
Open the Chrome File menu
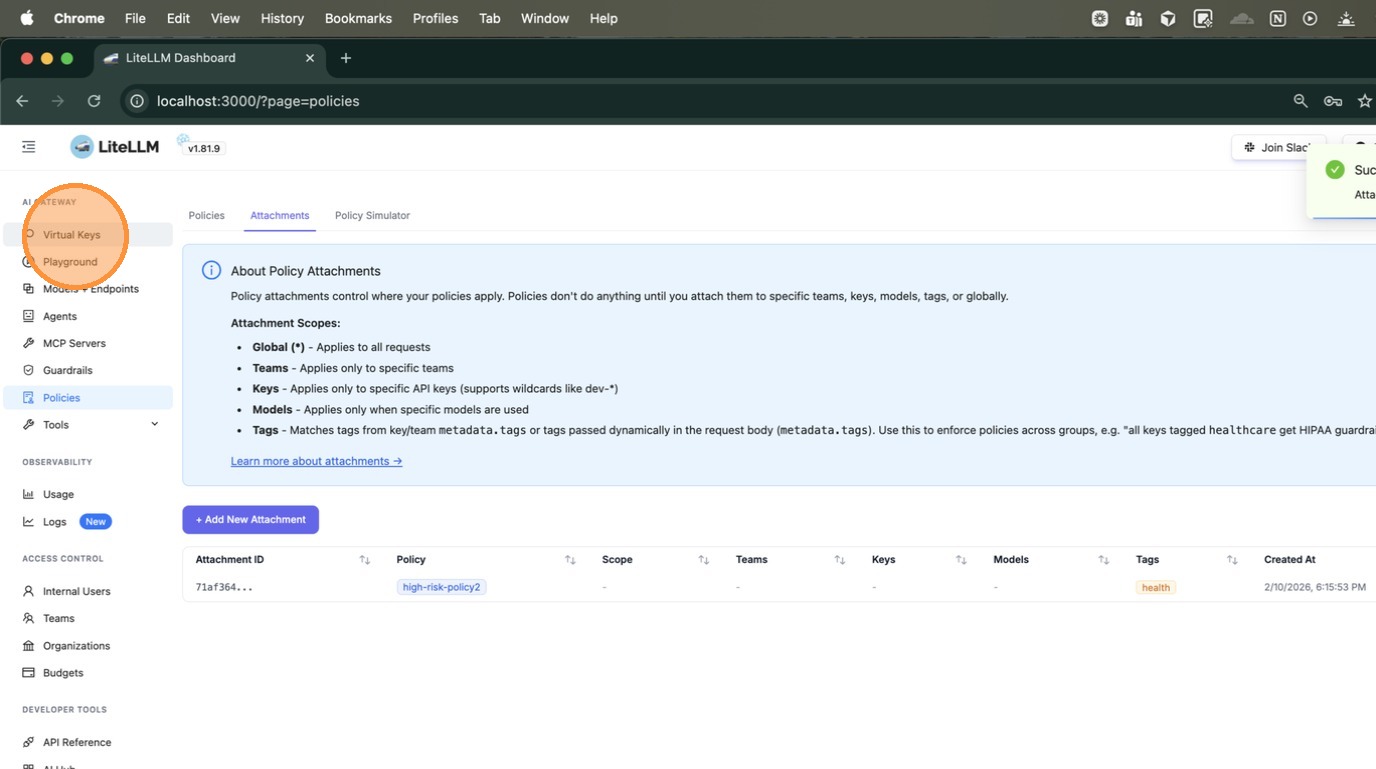(135, 18)
